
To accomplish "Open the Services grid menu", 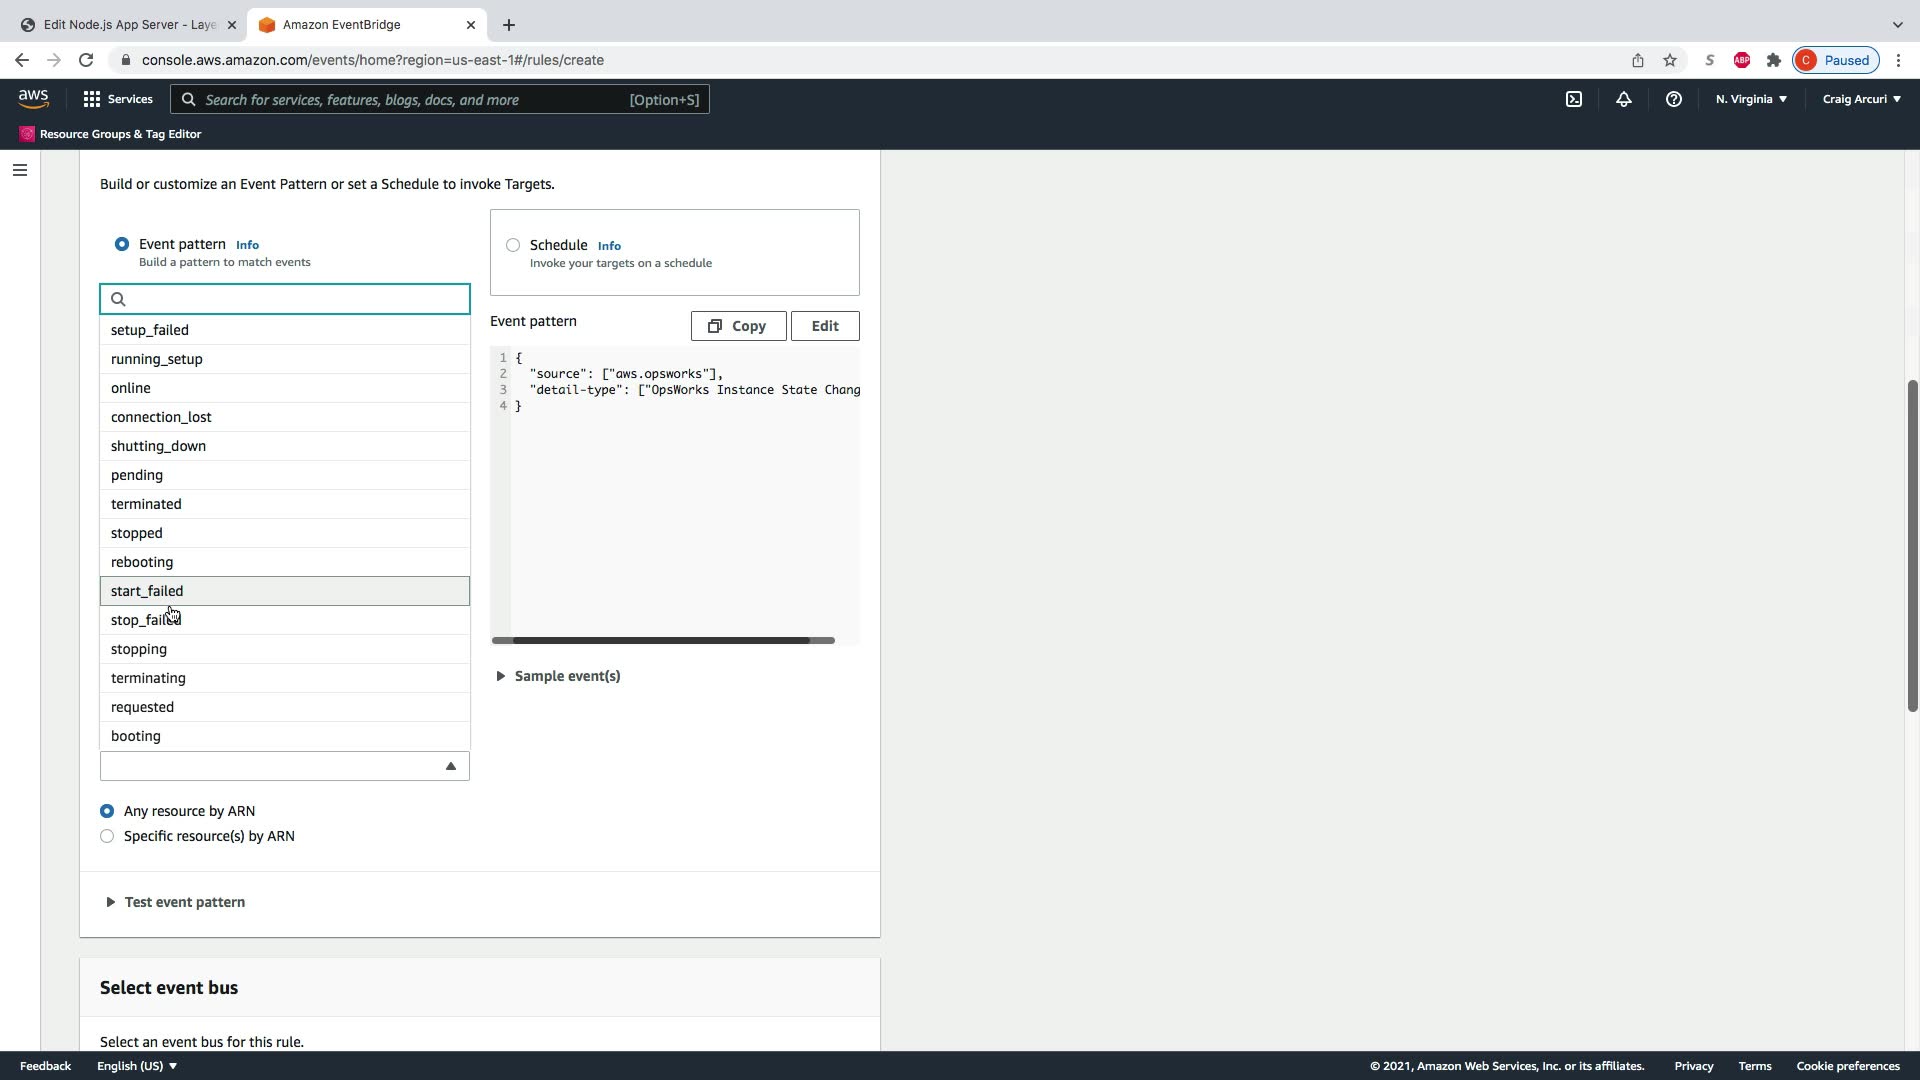I will tap(117, 99).
